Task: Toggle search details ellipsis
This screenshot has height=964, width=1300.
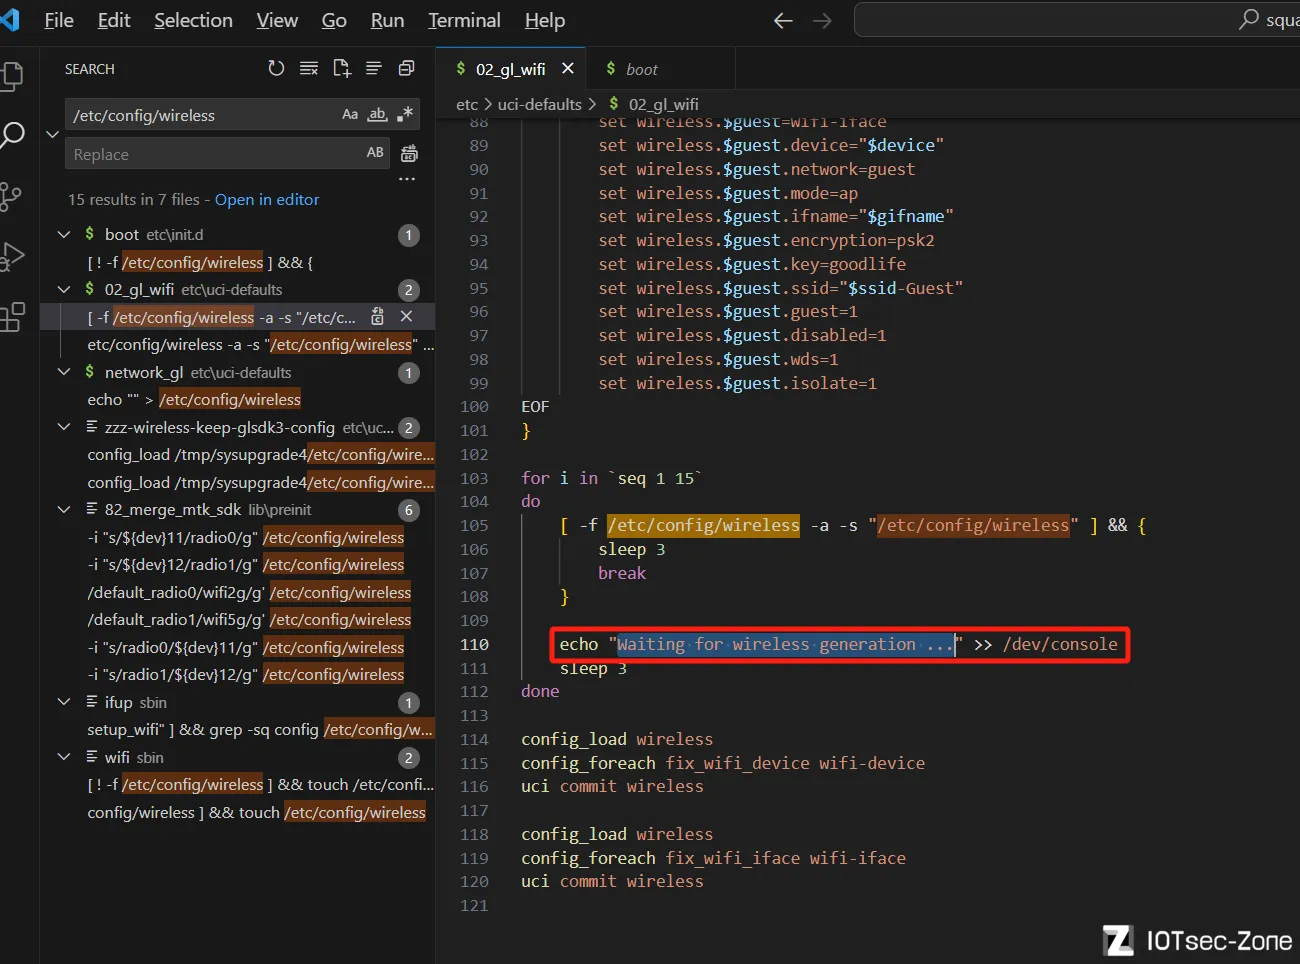Action: click(x=406, y=180)
